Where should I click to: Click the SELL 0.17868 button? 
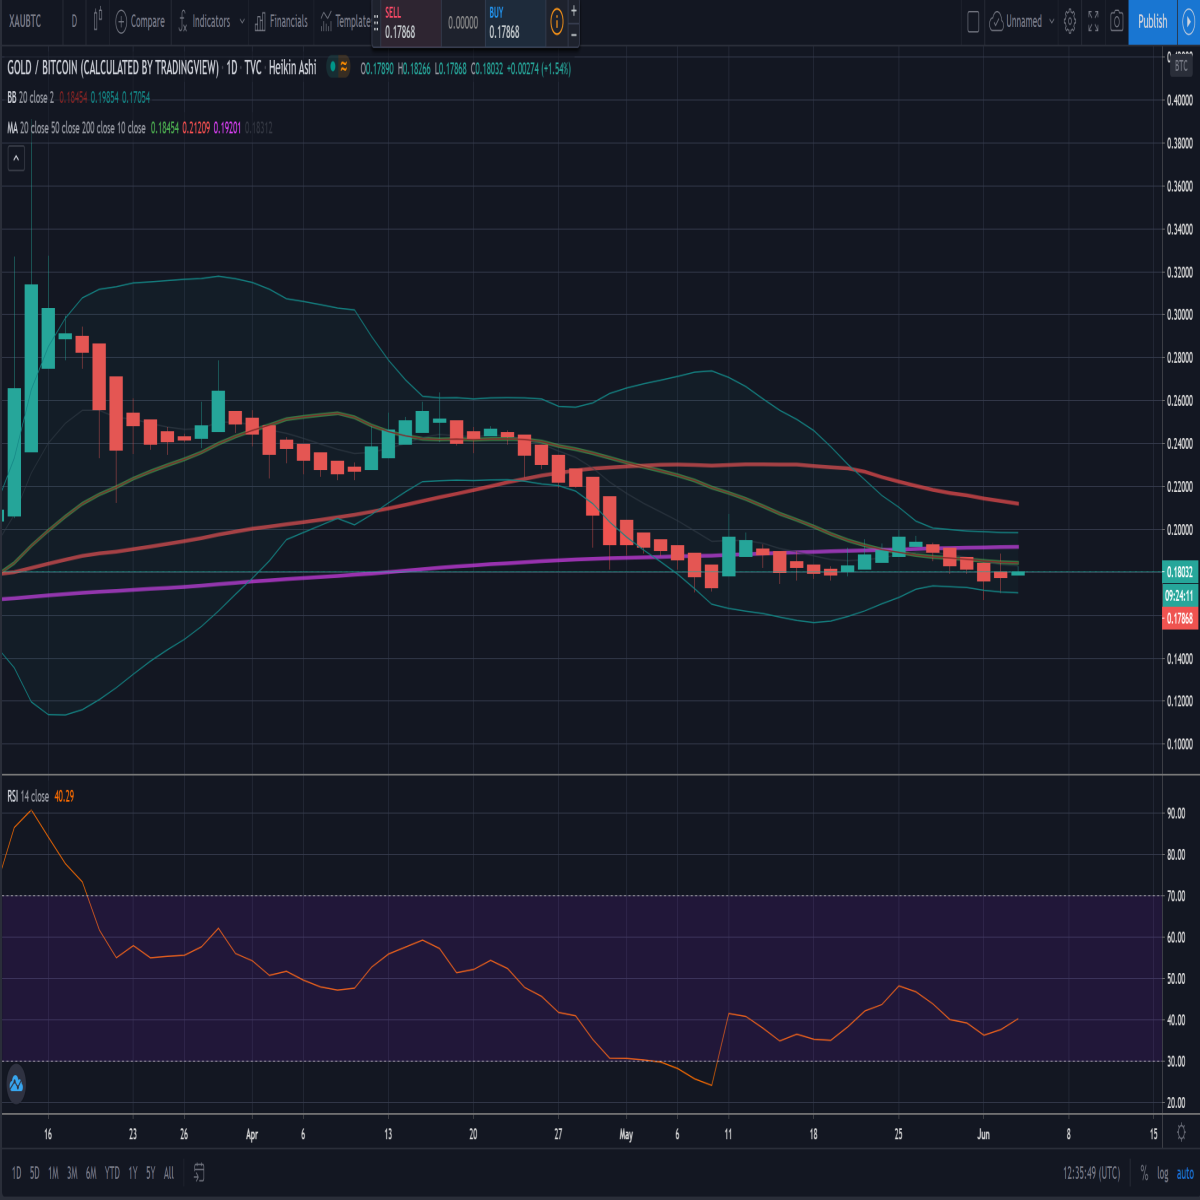click(405, 22)
